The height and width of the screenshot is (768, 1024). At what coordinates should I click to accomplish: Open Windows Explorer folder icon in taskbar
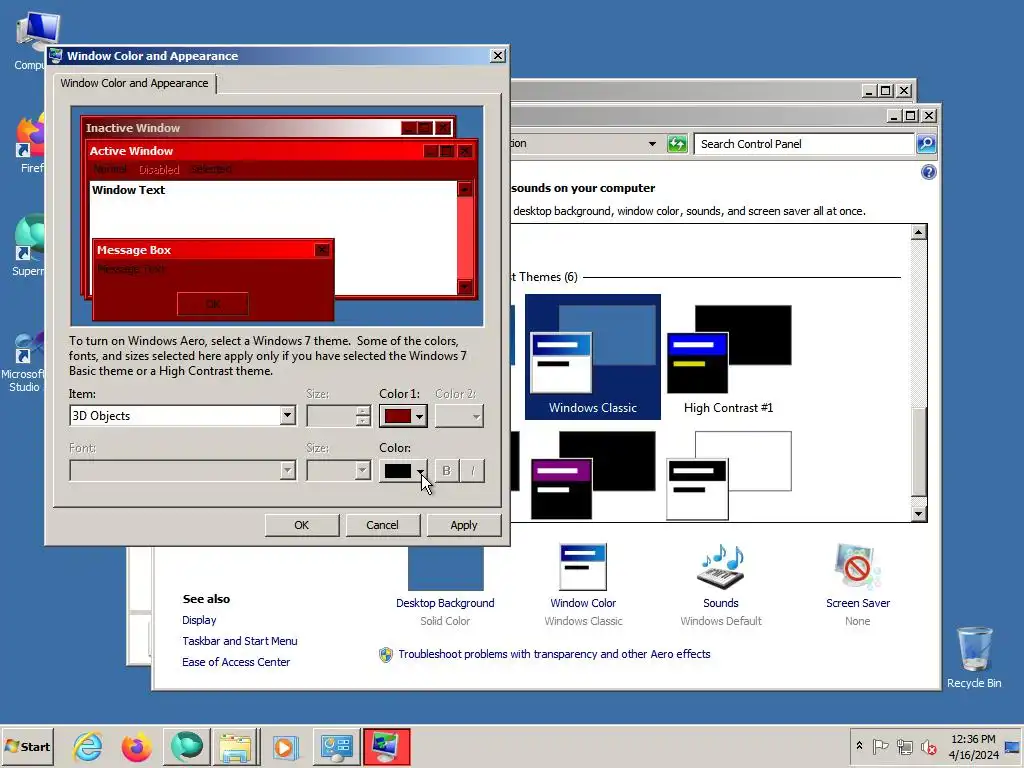236,746
